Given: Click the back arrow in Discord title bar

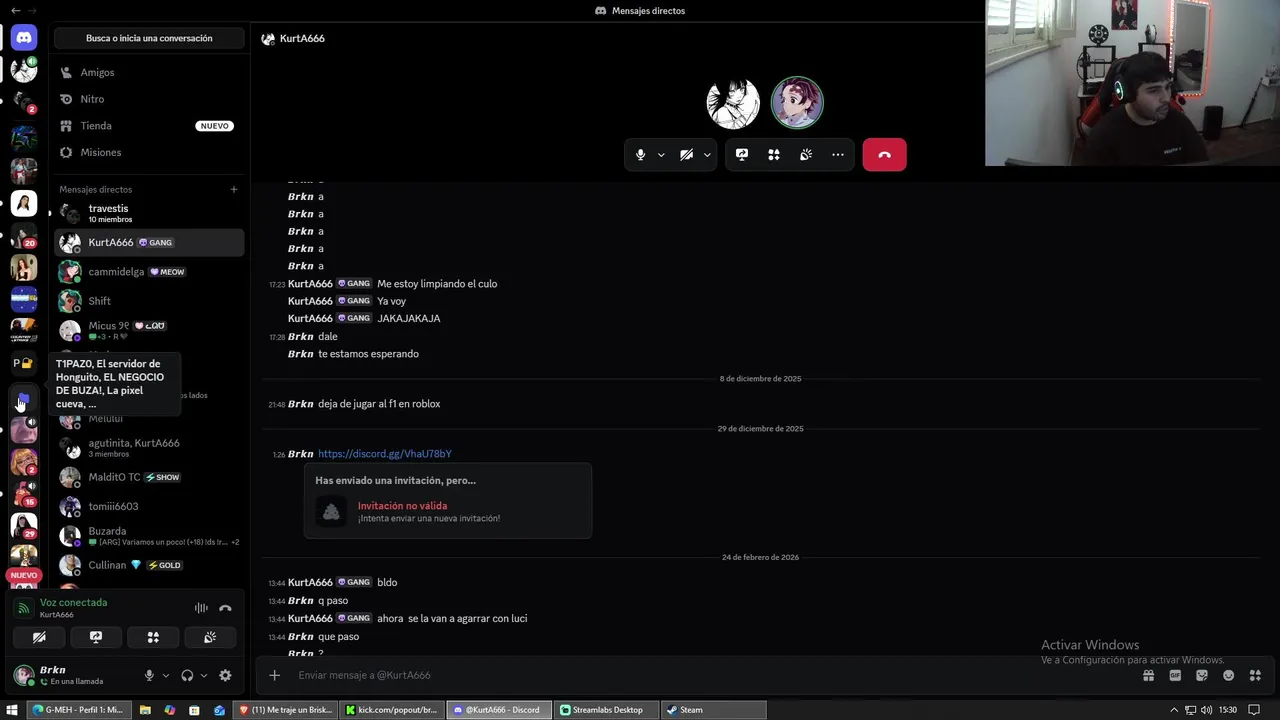Looking at the screenshot, I should point(15,10).
